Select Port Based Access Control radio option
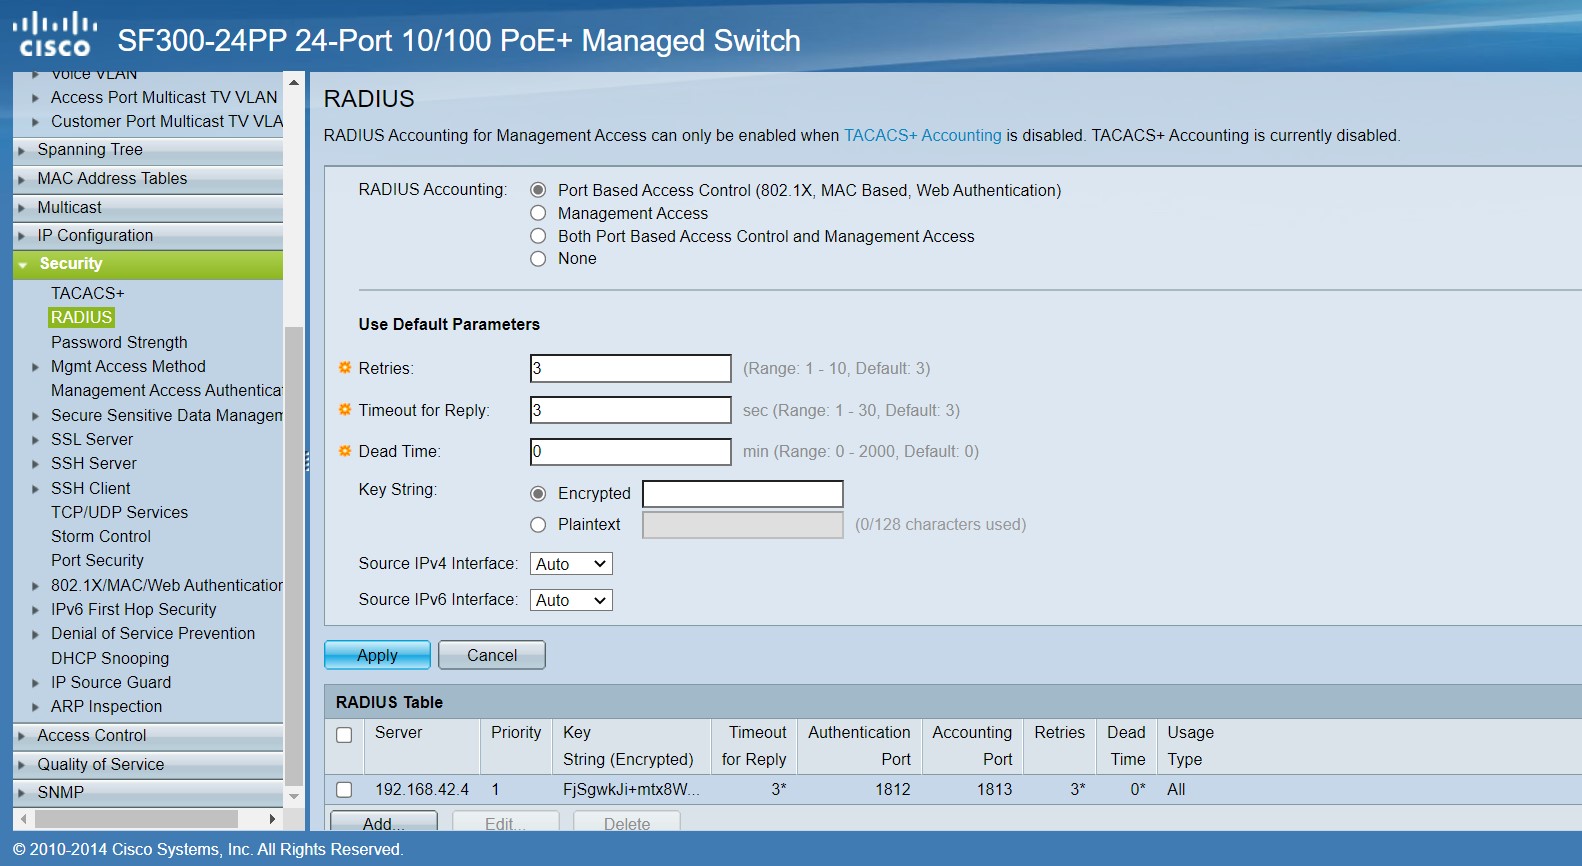This screenshot has width=1582, height=866. point(538,190)
